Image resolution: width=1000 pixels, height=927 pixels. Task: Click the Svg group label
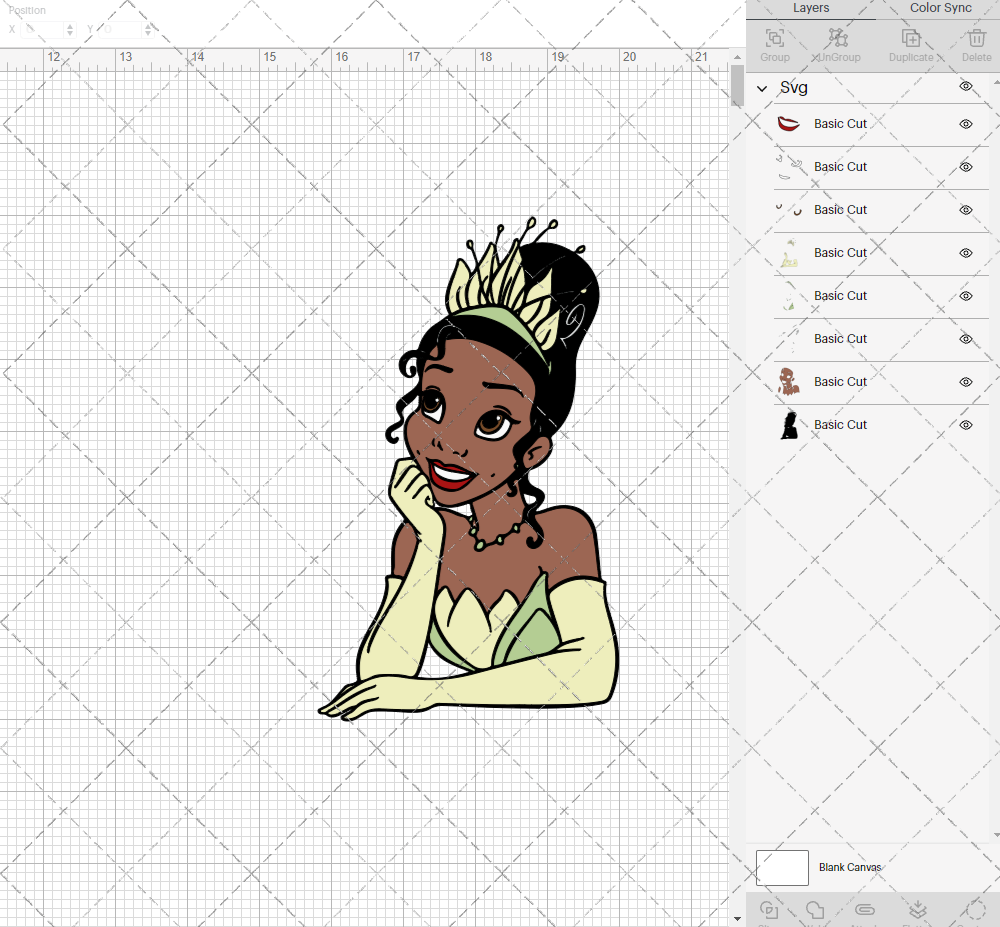(793, 87)
